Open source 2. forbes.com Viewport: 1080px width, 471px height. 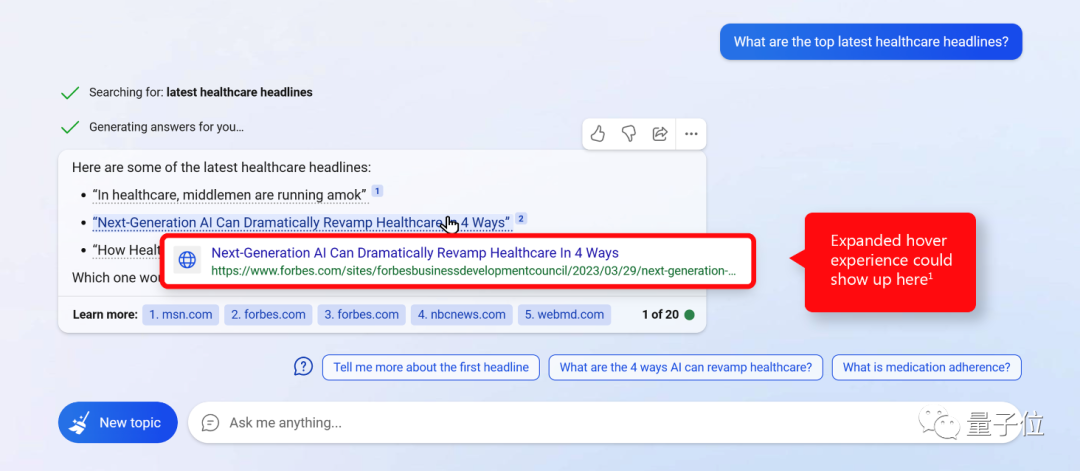coord(269,315)
